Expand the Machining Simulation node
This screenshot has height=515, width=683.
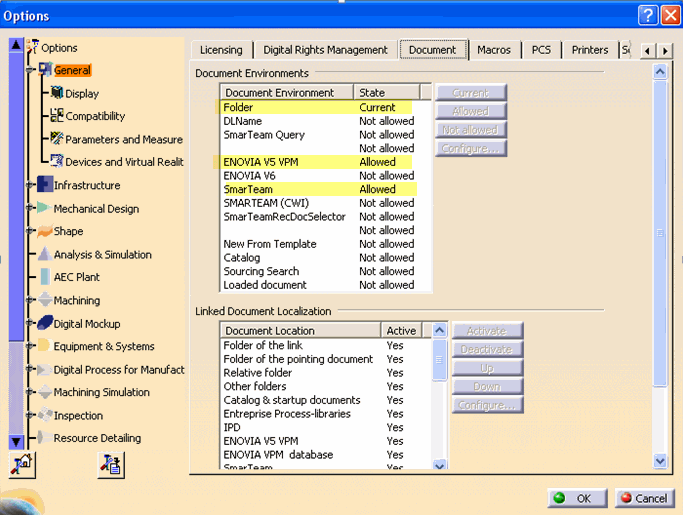(x=30, y=392)
